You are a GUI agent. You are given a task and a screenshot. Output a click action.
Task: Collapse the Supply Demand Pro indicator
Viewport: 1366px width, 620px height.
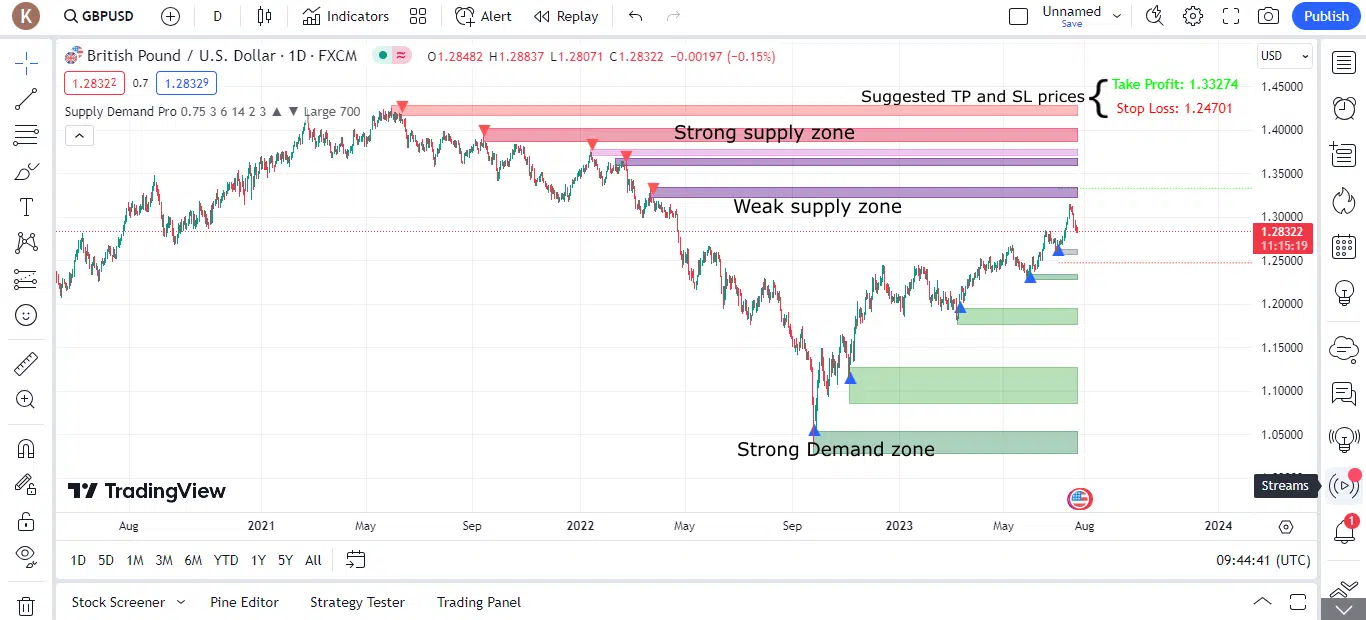click(79, 134)
